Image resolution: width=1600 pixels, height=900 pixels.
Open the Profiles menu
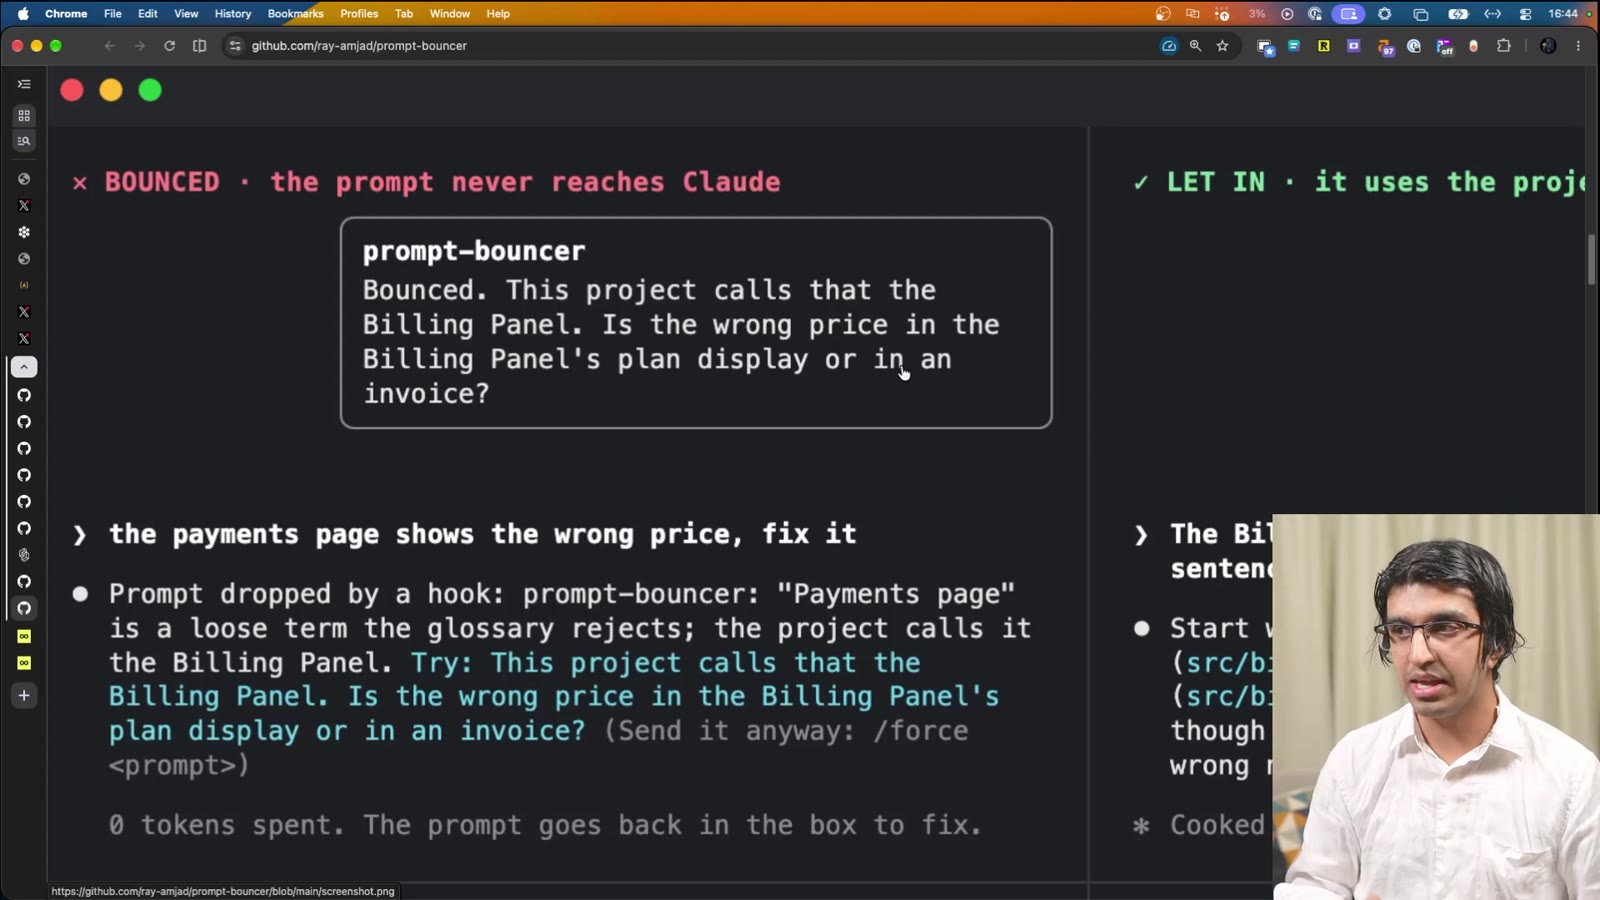[x=359, y=14]
